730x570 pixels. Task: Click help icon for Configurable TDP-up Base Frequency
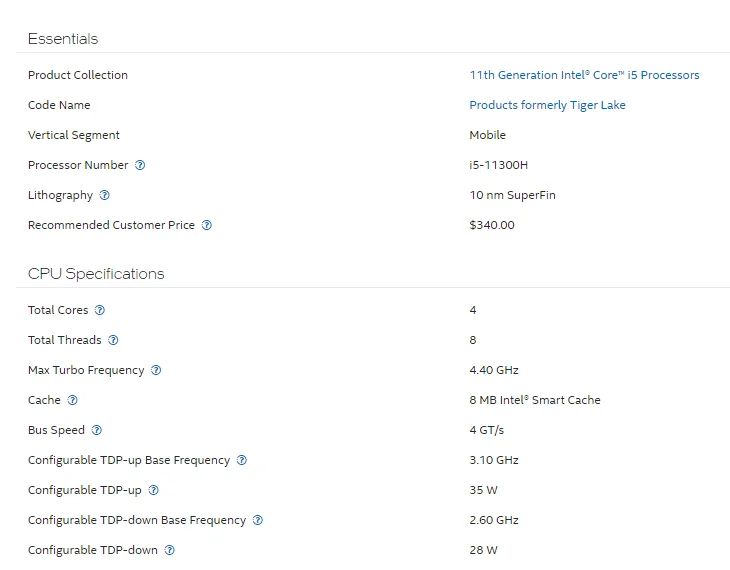tap(242, 460)
